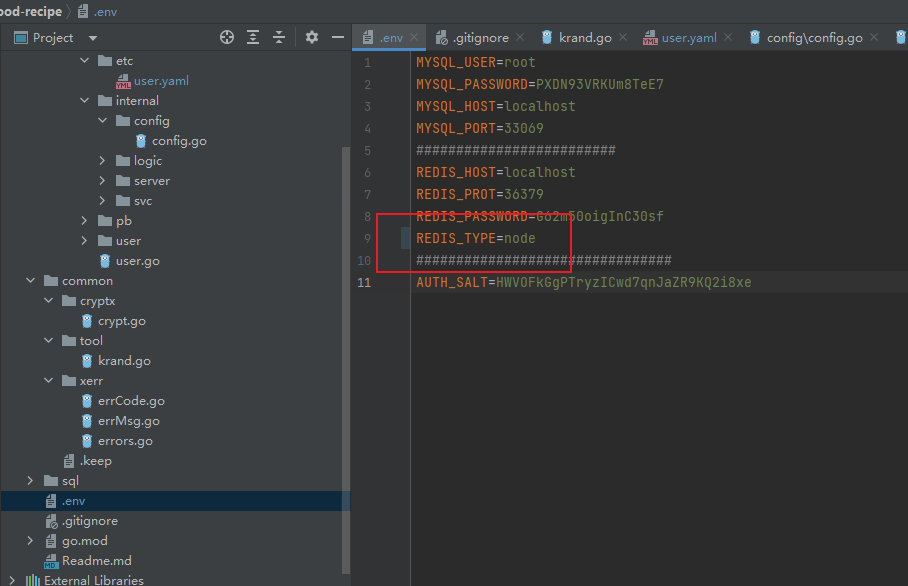Viewport: 908px width, 586px height.
Task: Click line number 11 in the gutter
Action: 367,281
